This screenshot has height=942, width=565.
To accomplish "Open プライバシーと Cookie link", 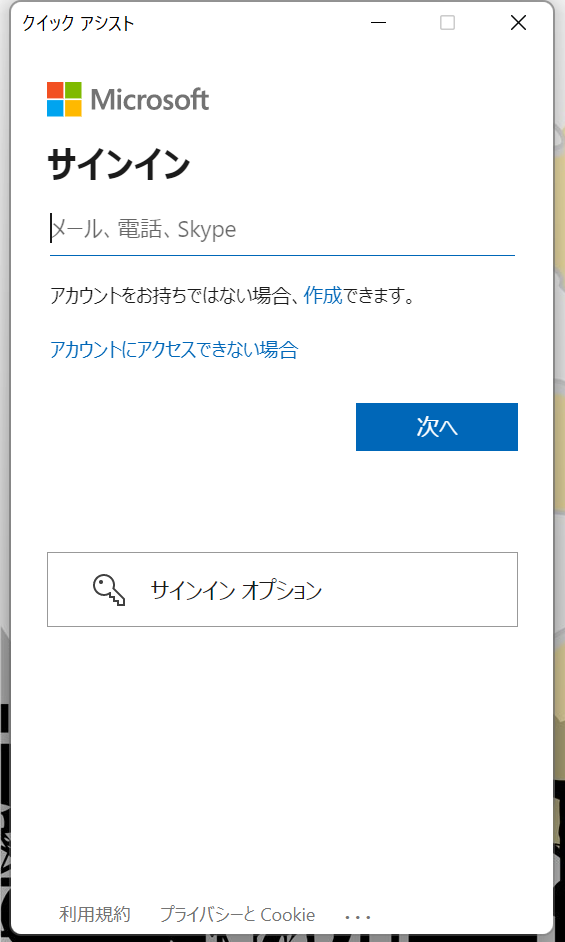I will (237, 914).
